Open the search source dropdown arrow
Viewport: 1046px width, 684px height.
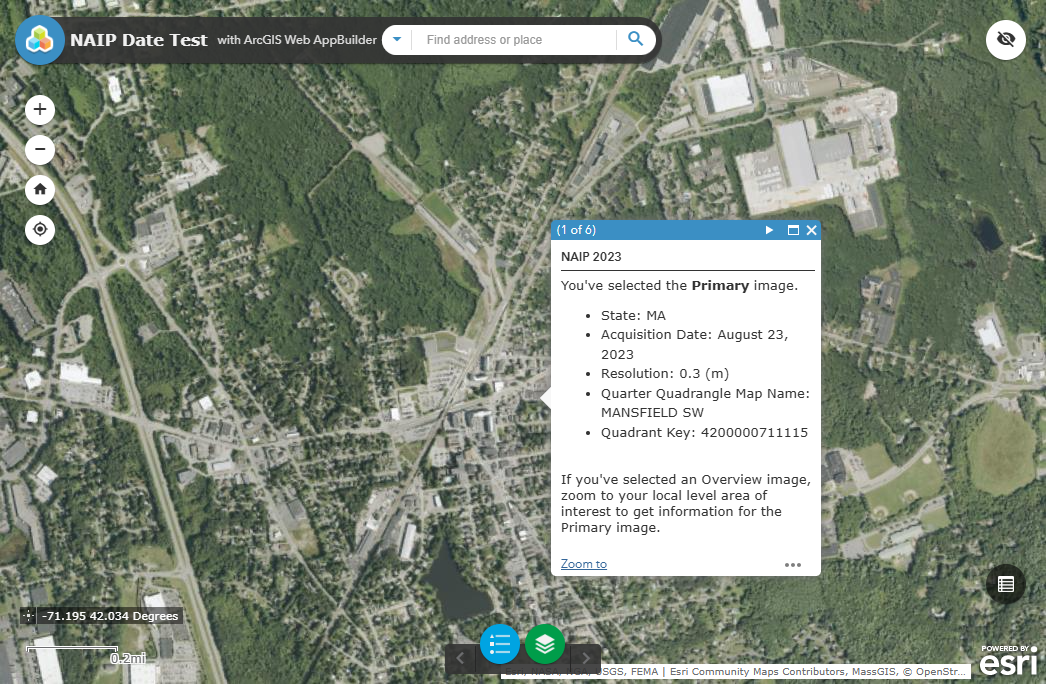(x=396, y=39)
